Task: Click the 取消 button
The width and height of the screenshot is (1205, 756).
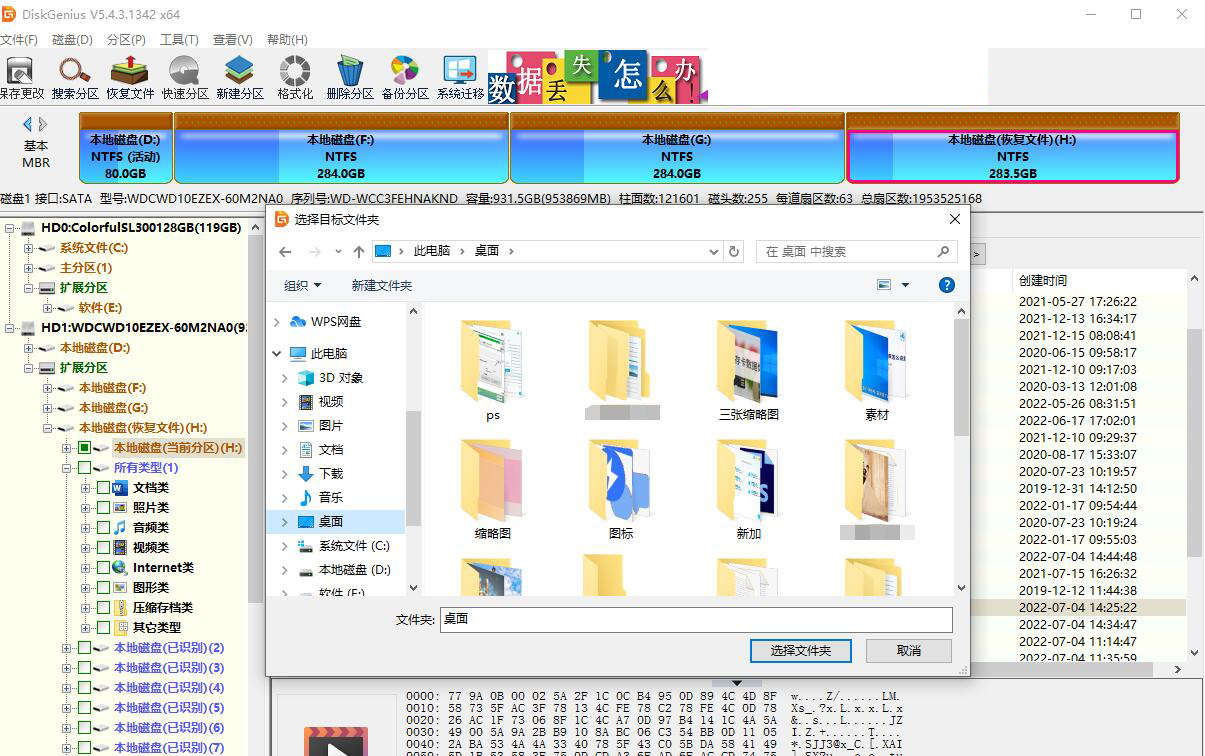Action: tap(908, 651)
